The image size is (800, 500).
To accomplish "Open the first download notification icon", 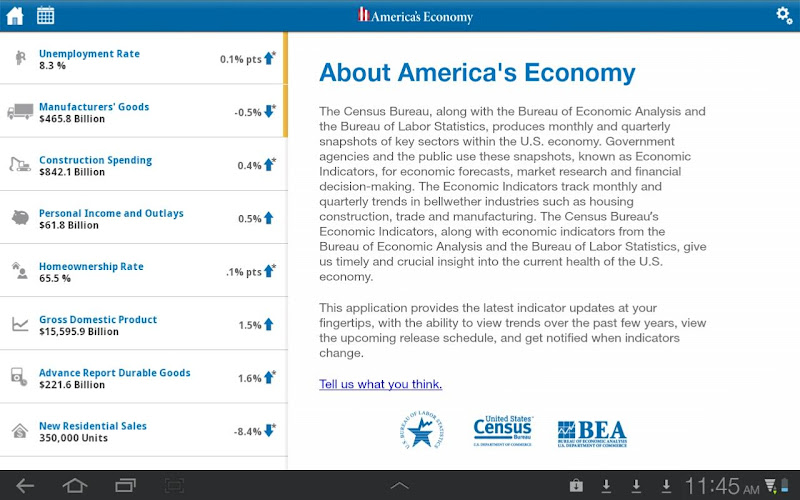I will (x=607, y=486).
